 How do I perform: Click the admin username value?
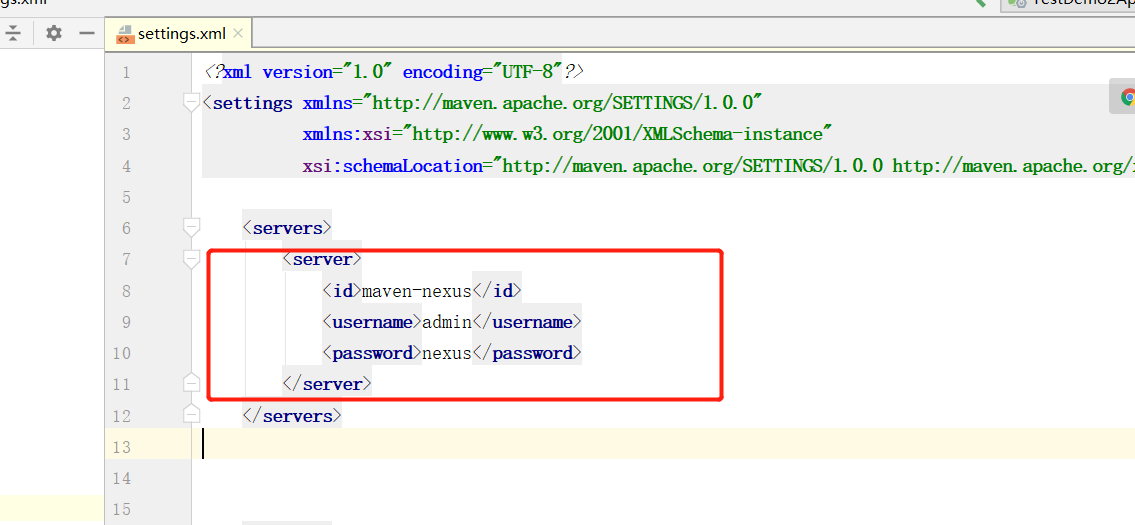pos(447,322)
